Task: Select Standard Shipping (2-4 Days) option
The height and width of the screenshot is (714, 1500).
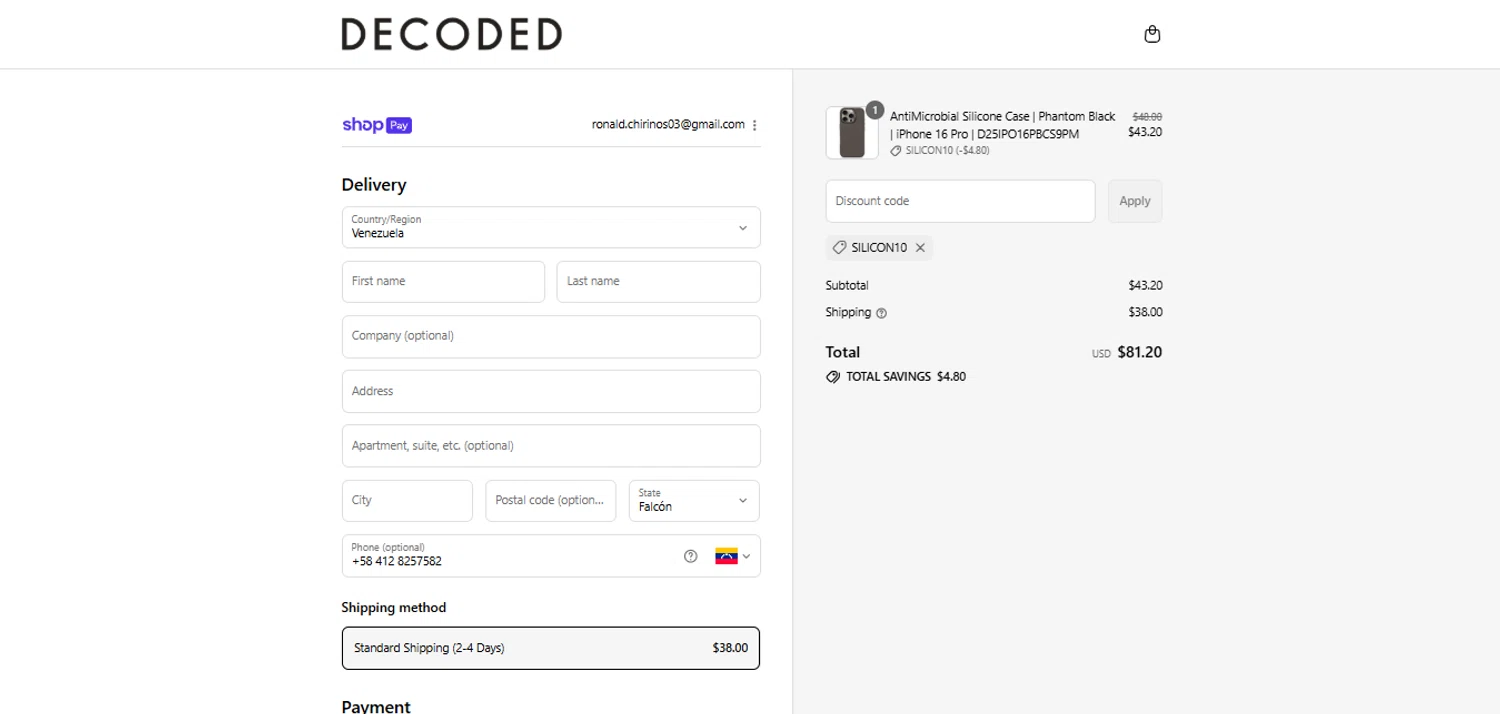Action: click(x=551, y=648)
